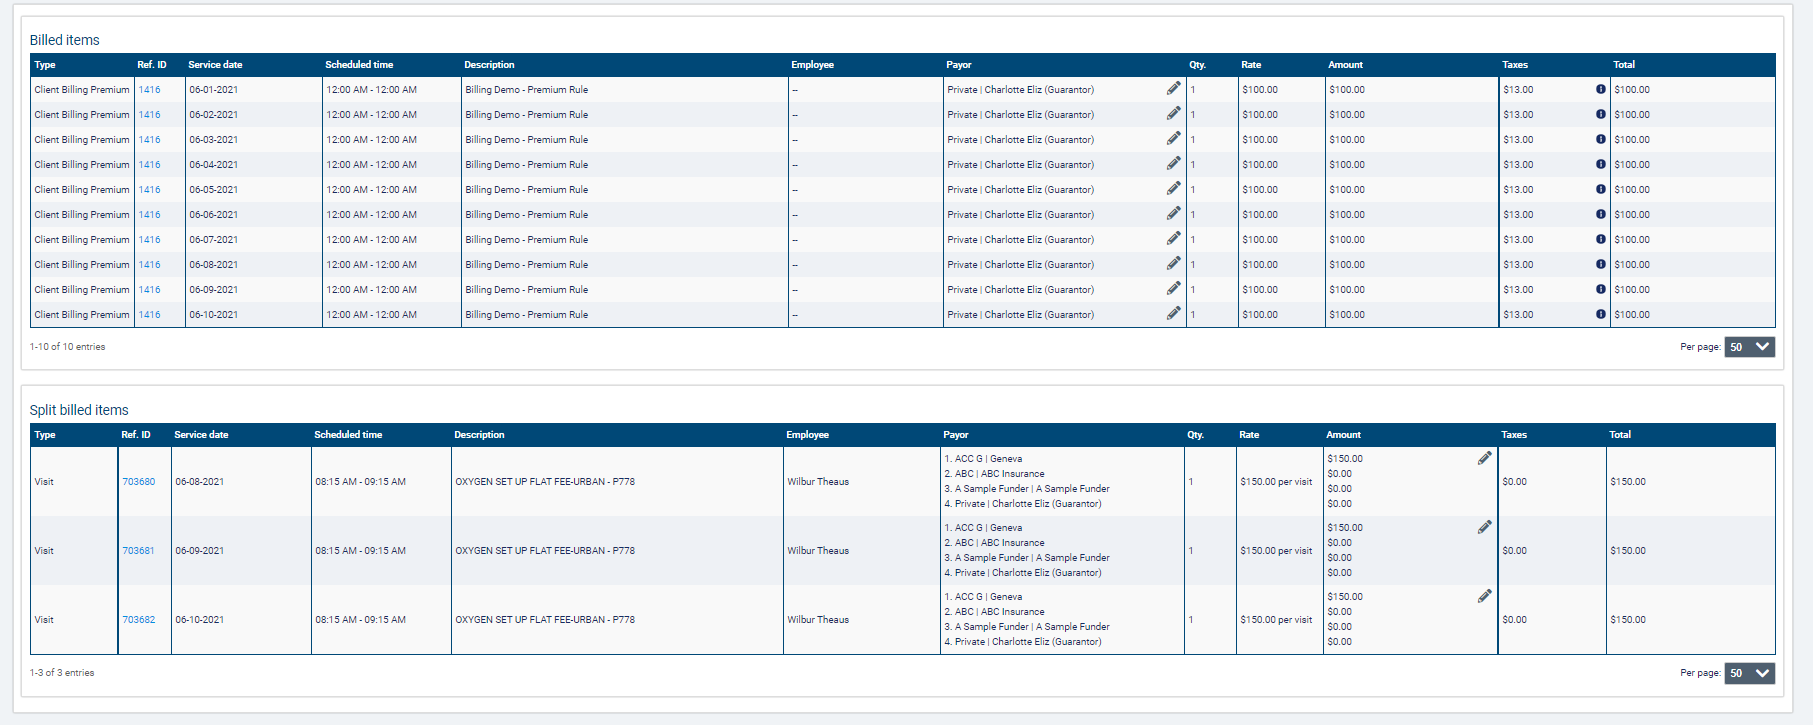Open visit reference 703681
1813x725 pixels.
tap(139, 551)
